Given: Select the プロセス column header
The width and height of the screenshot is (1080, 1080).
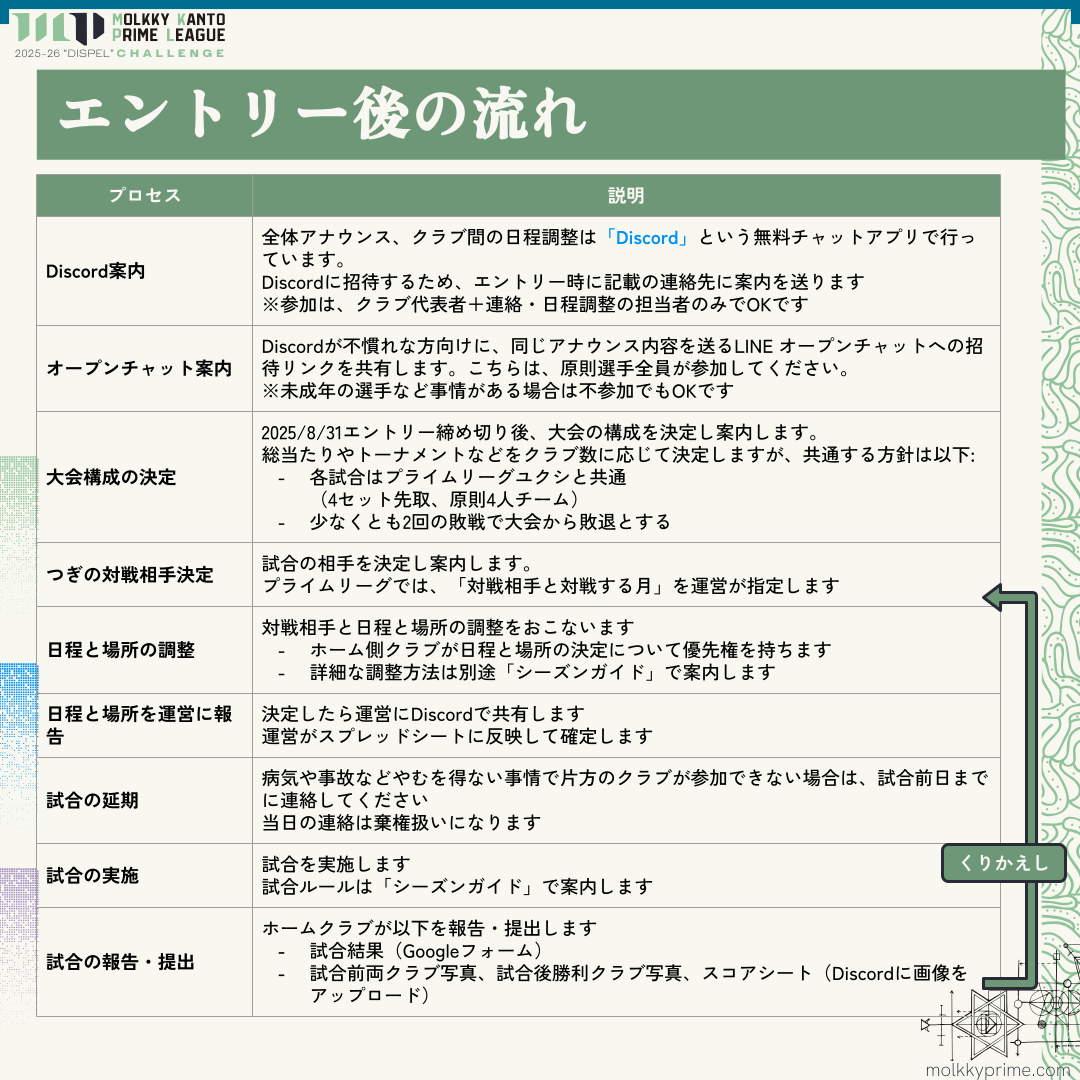Looking at the screenshot, I should pos(144,196).
